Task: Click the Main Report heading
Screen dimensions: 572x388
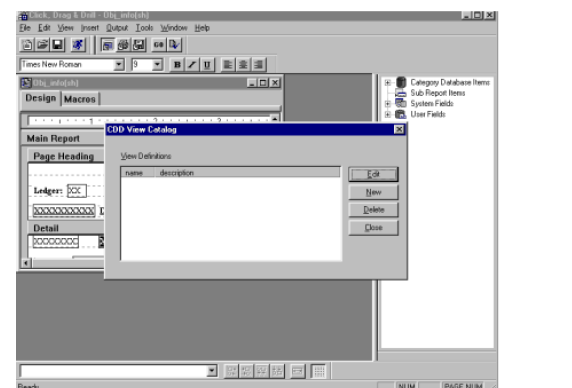Action: (53, 139)
